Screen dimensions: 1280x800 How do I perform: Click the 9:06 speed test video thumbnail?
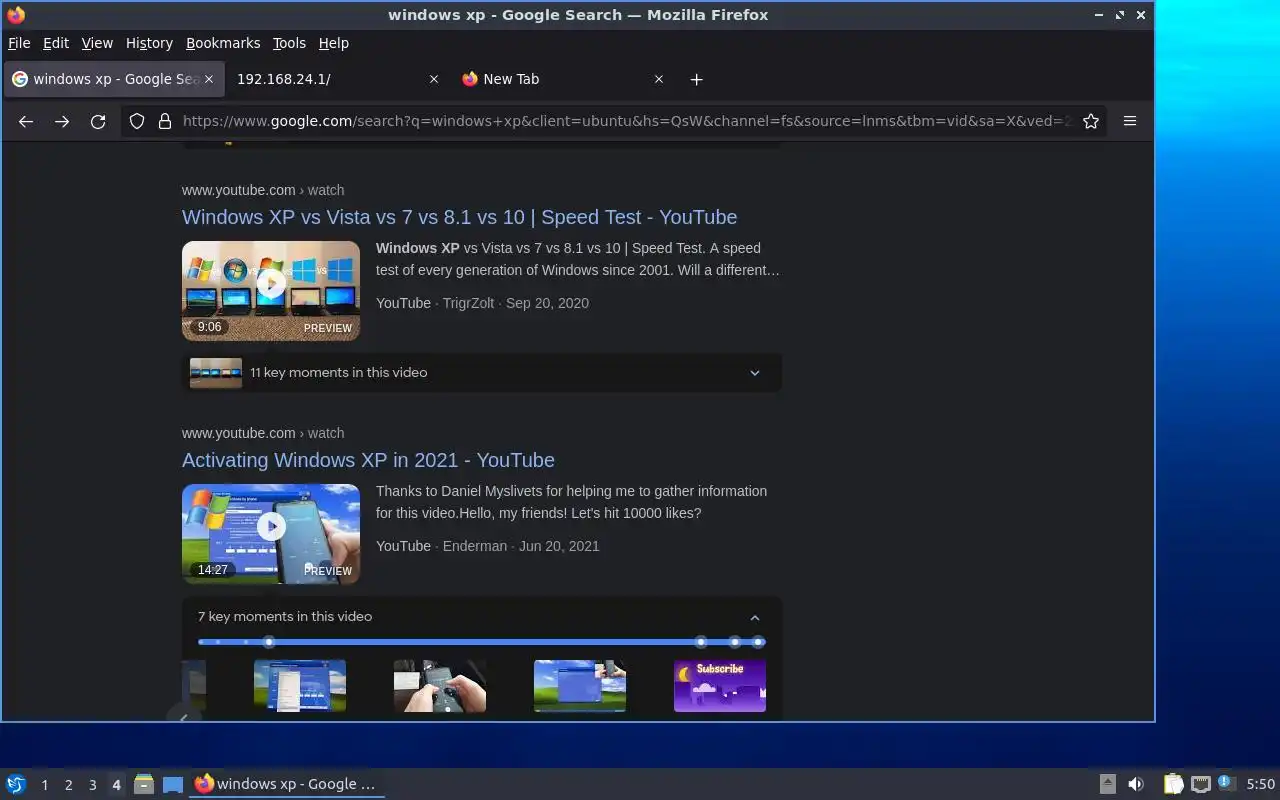[x=271, y=291]
